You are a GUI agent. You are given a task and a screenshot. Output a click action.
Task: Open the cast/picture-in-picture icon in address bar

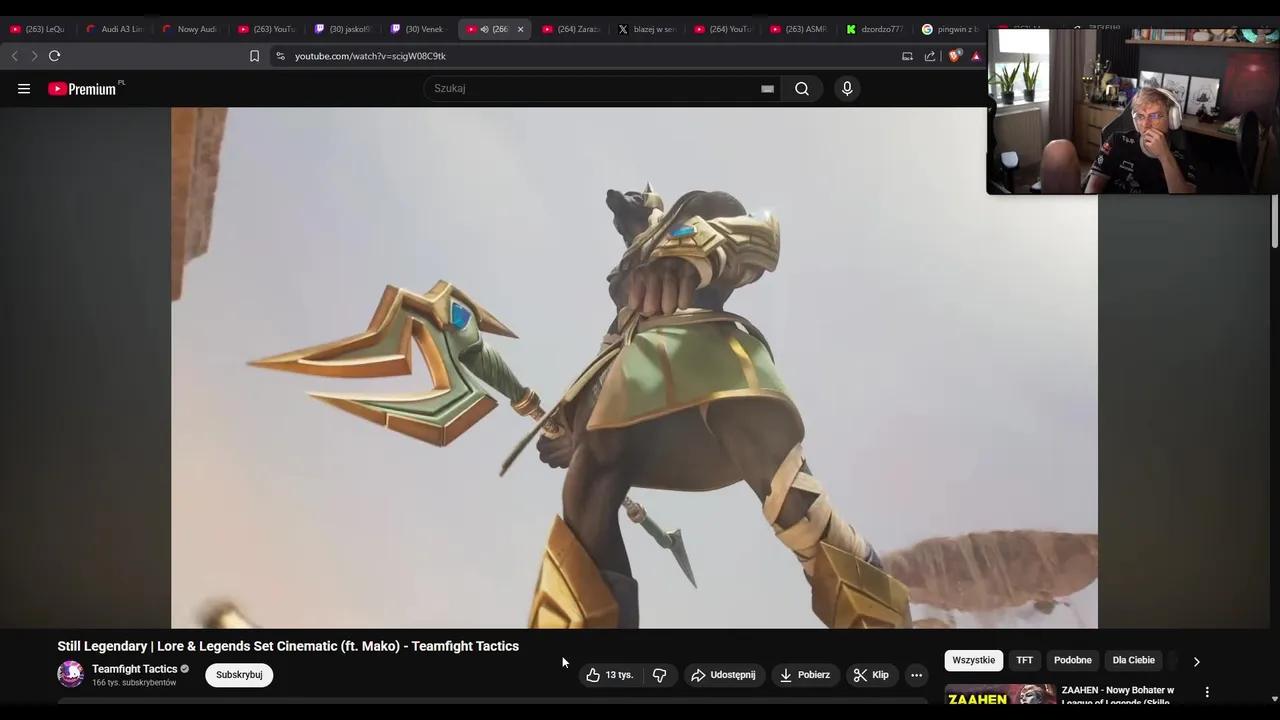907,56
